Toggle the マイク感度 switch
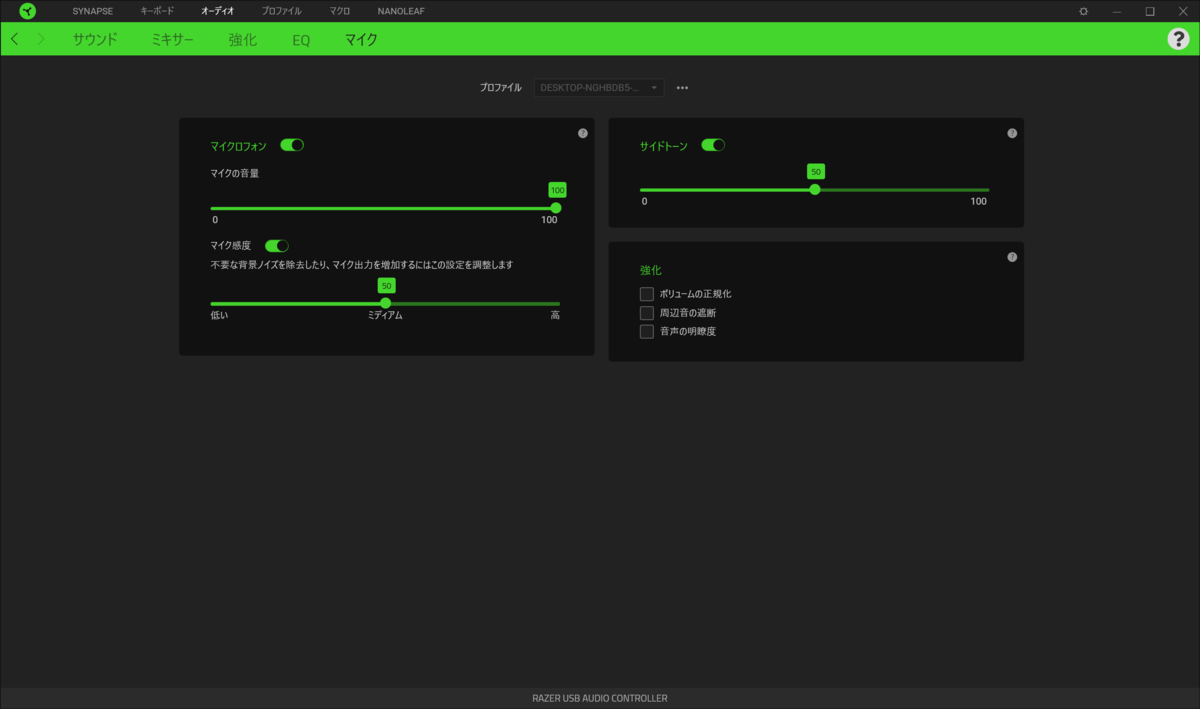1200x709 pixels. click(x=277, y=245)
